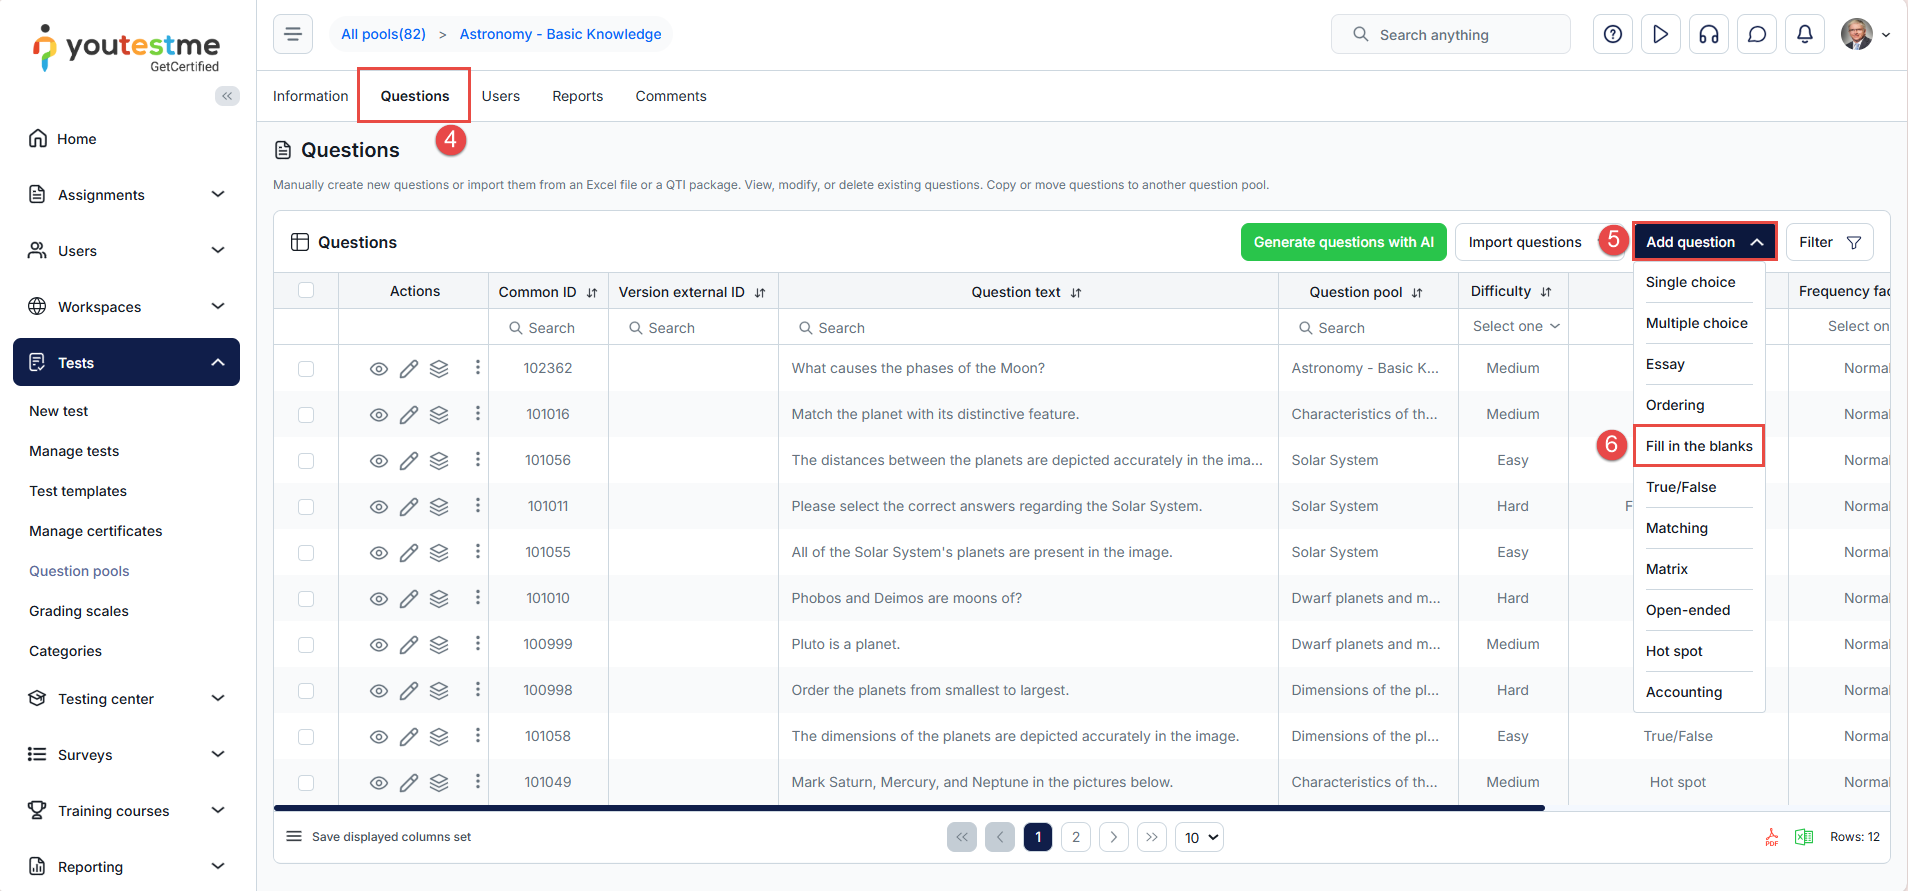Open Difficulty 'Select one' filter dropdown

1514,326
